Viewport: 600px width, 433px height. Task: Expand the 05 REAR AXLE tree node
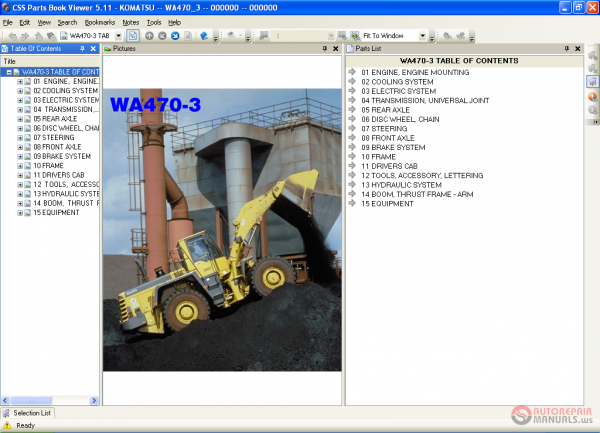coord(20,119)
